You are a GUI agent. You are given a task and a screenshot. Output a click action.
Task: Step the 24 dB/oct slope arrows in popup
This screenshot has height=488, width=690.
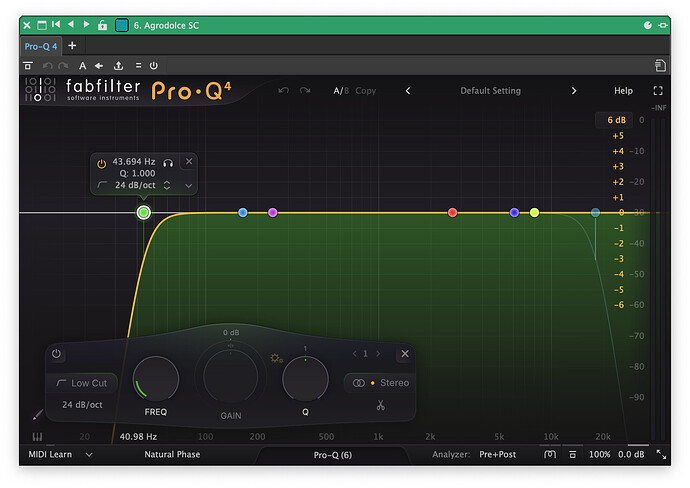(167, 185)
